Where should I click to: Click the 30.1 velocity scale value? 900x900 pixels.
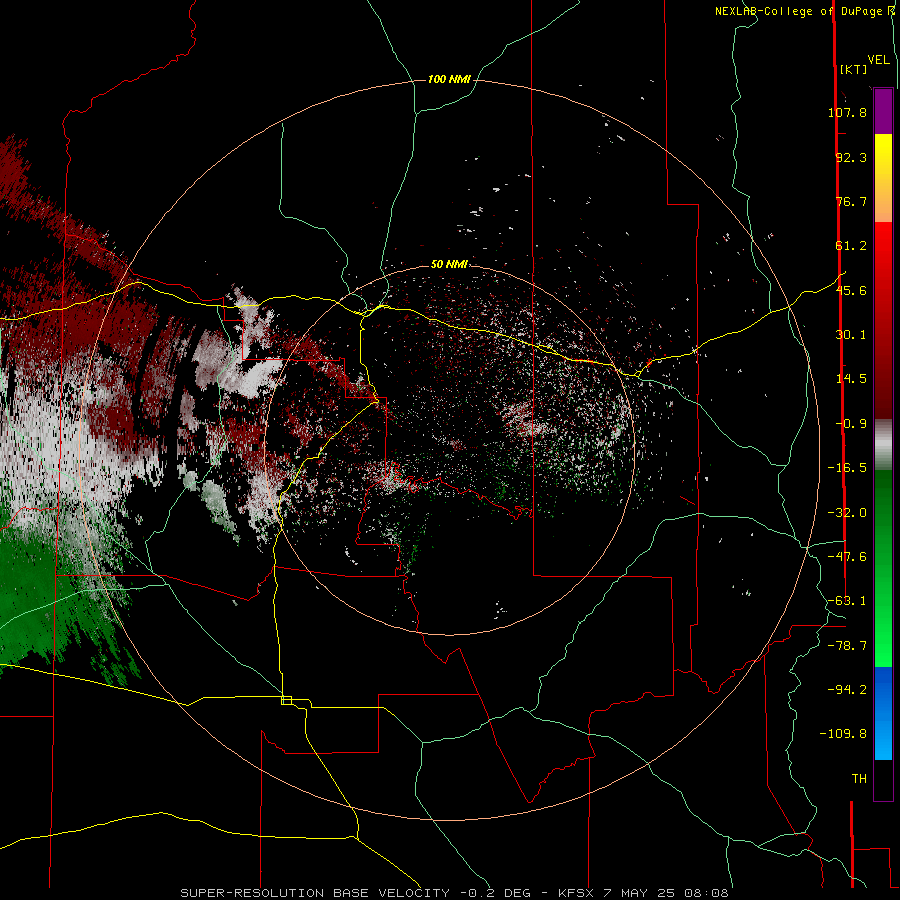coord(851,335)
